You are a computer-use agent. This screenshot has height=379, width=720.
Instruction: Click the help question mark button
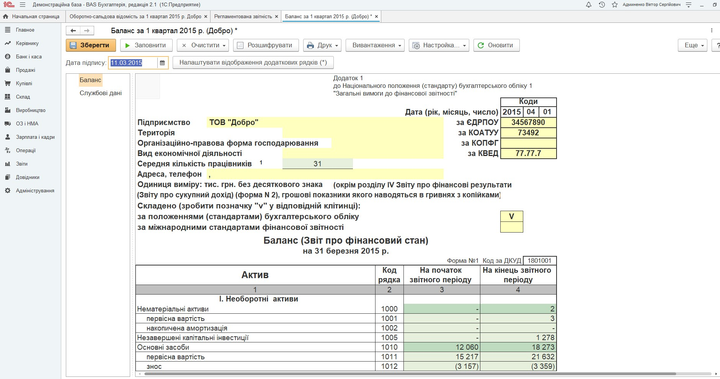point(716,45)
